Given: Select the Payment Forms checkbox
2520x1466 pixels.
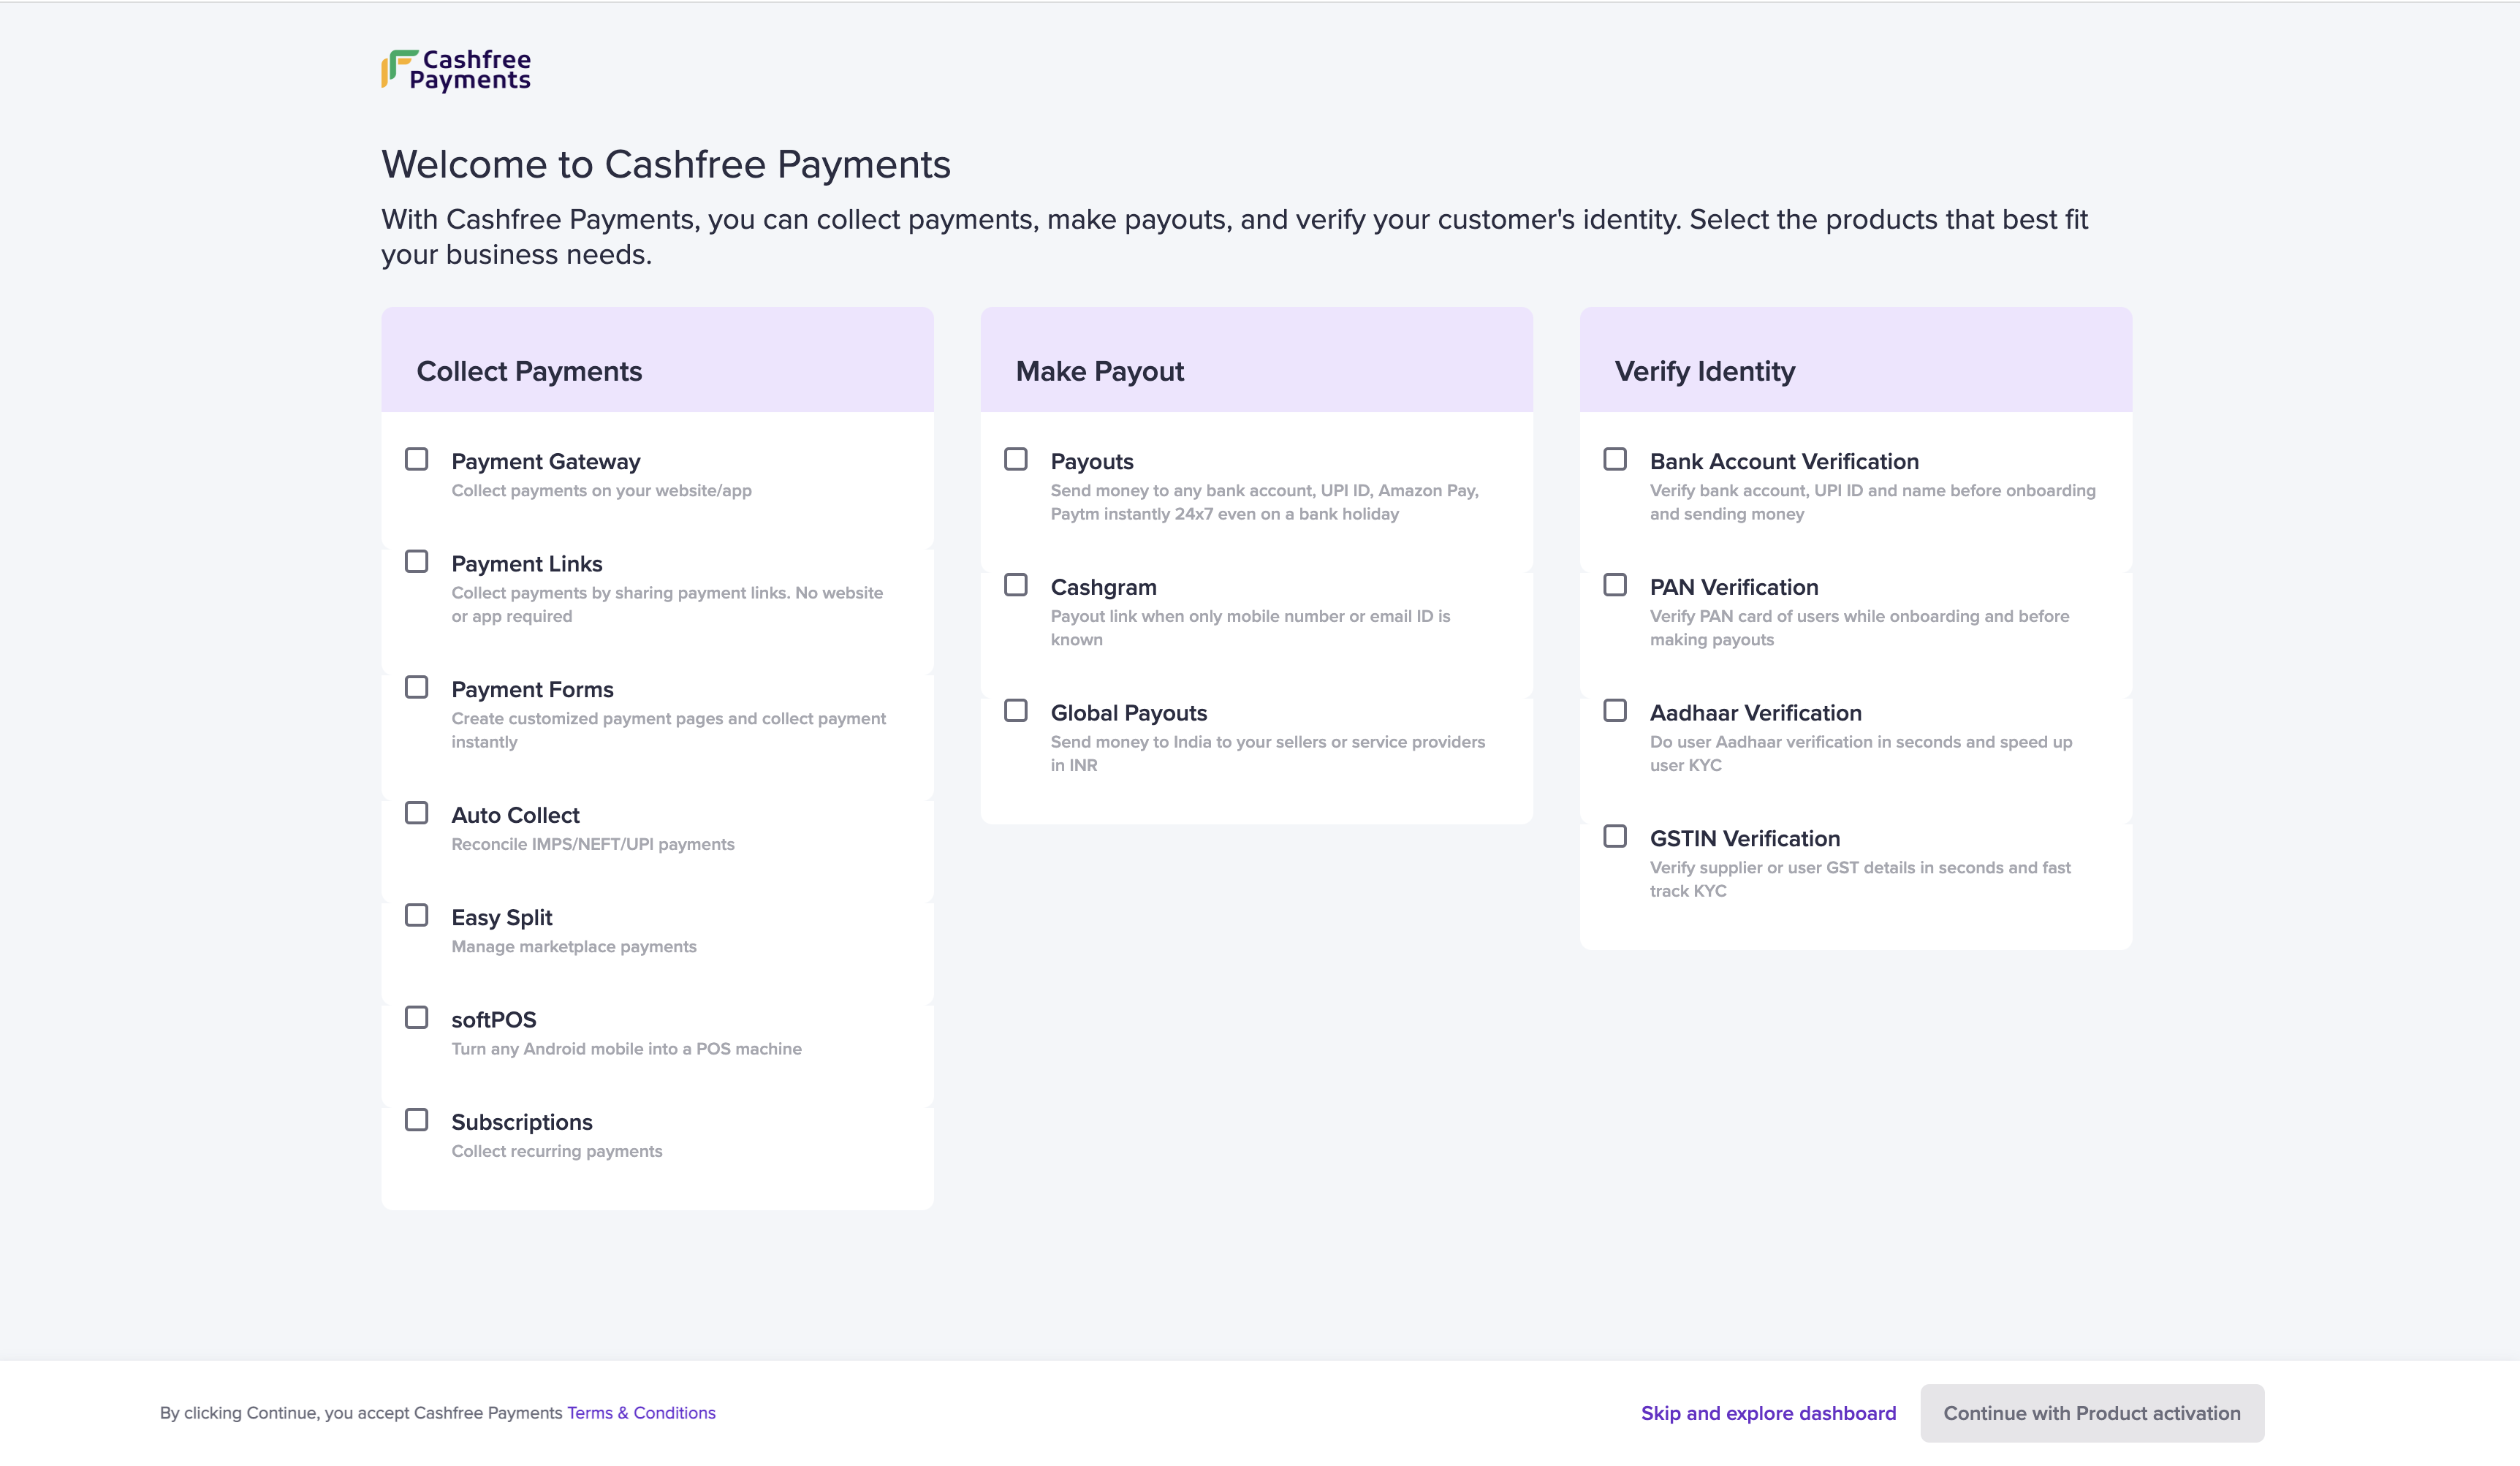Looking at the screenshot, I should pos(417,687).
